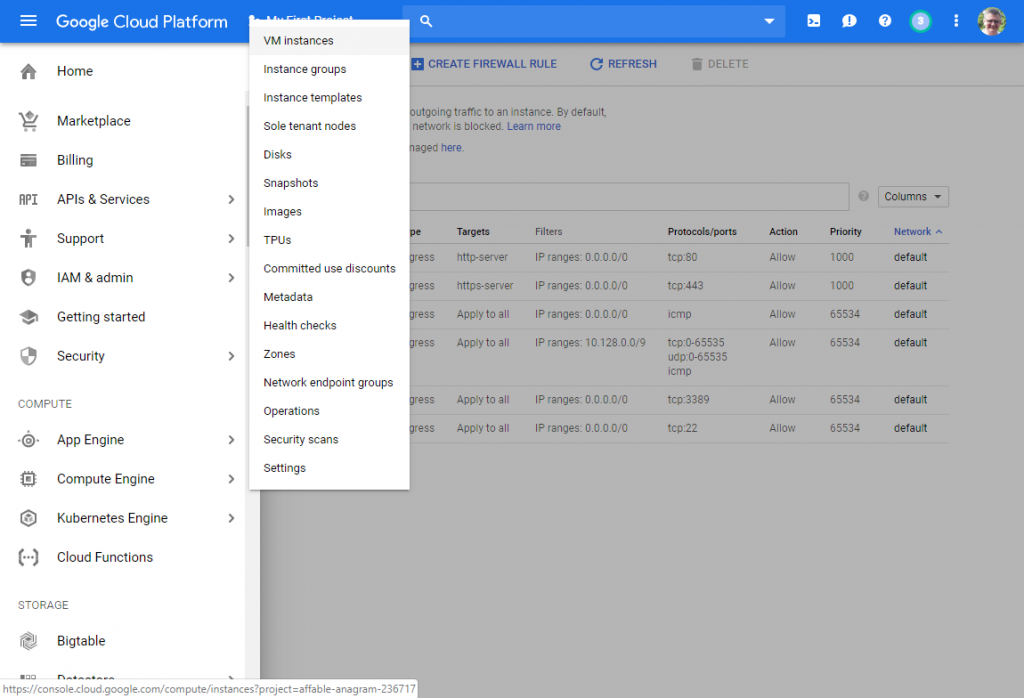Expand App Engine submenu chevron
The width and height of the screenshot is (1024, 698).
pos(231,440)
